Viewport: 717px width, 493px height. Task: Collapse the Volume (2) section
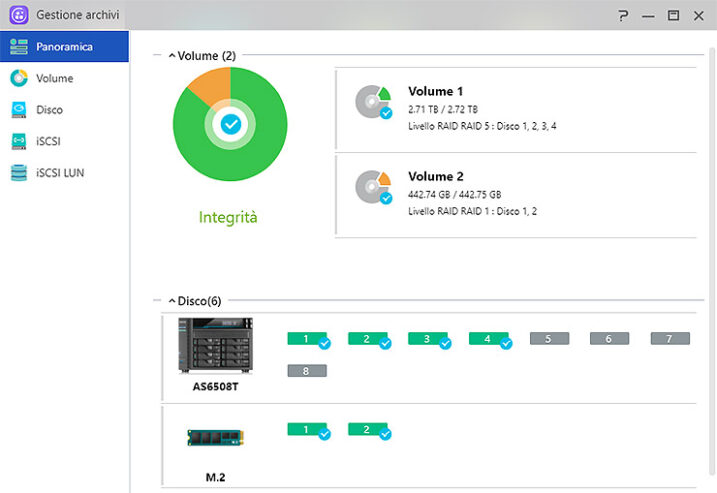pos(172,56)
